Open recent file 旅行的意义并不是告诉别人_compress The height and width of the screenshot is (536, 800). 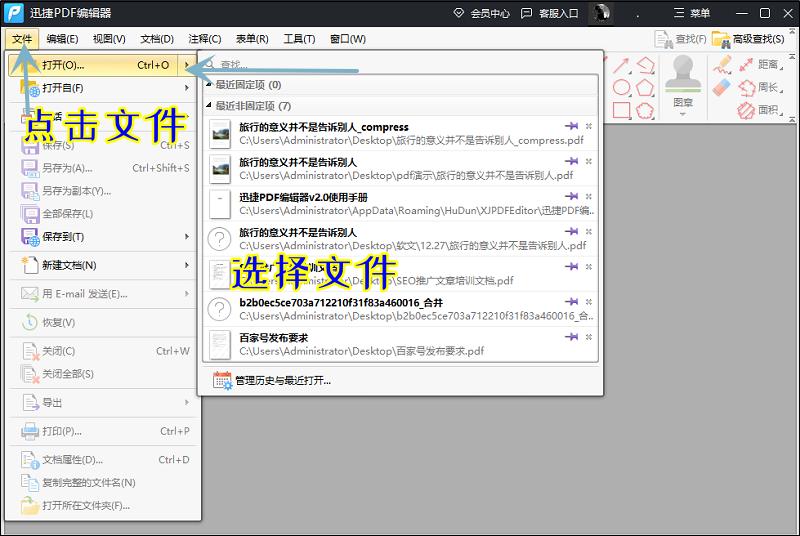(401, 134)
